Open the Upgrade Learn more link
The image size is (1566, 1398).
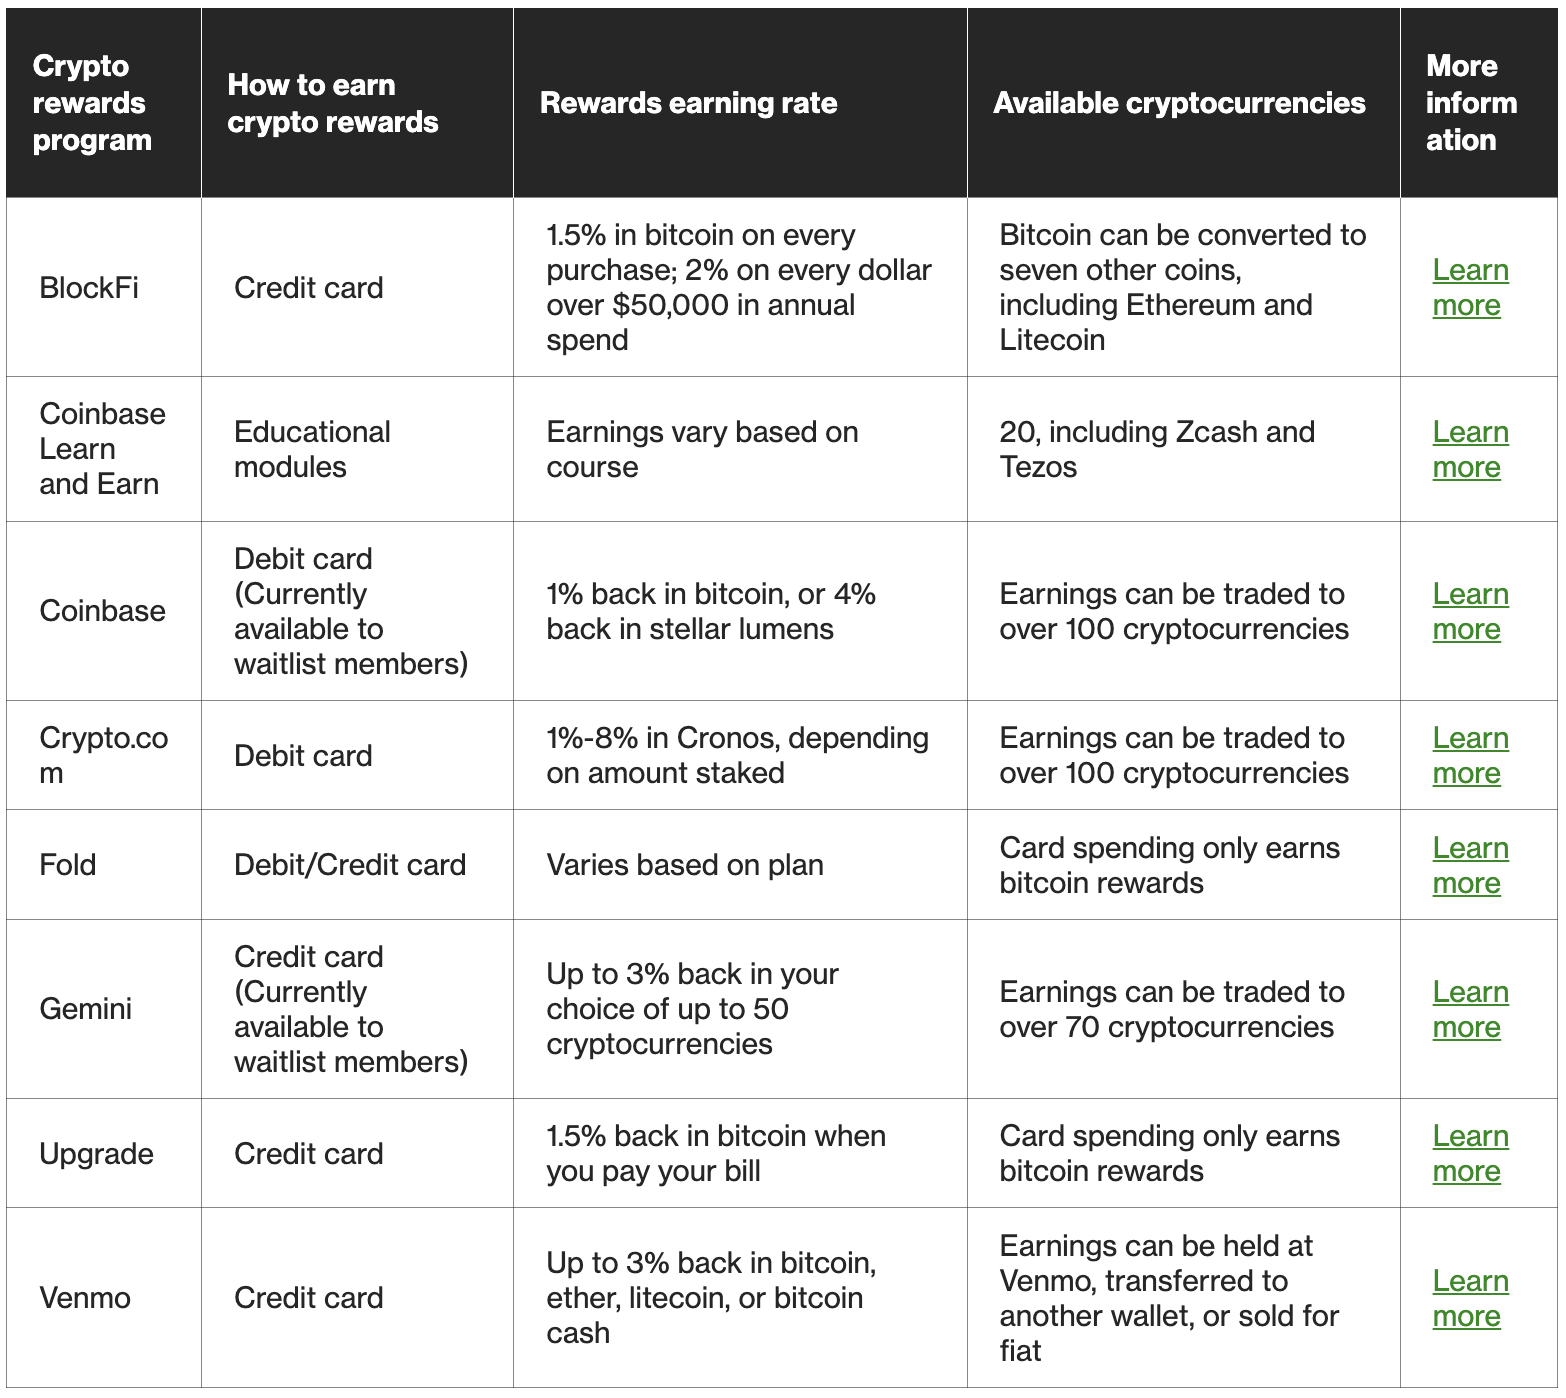[x=1470, y=1153]
